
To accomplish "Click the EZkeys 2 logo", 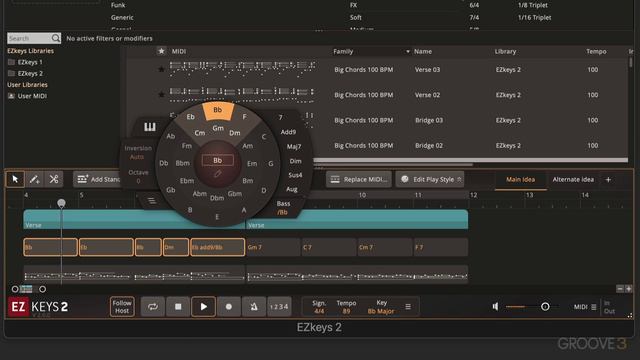I will (x=38, y=307).
